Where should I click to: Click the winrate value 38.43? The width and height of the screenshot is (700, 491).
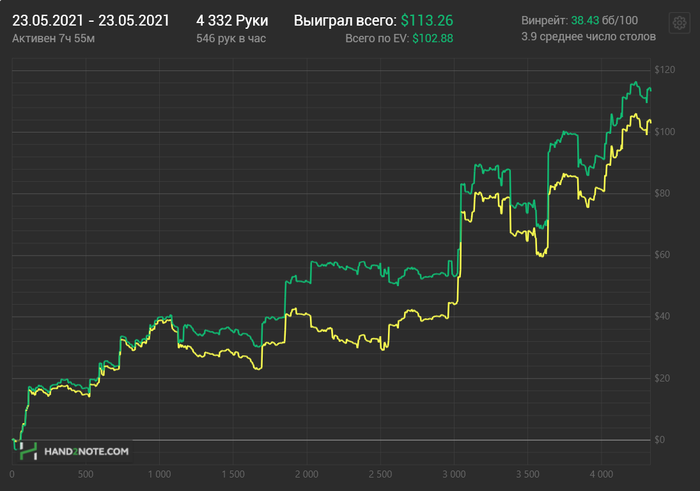coord(585,21)
